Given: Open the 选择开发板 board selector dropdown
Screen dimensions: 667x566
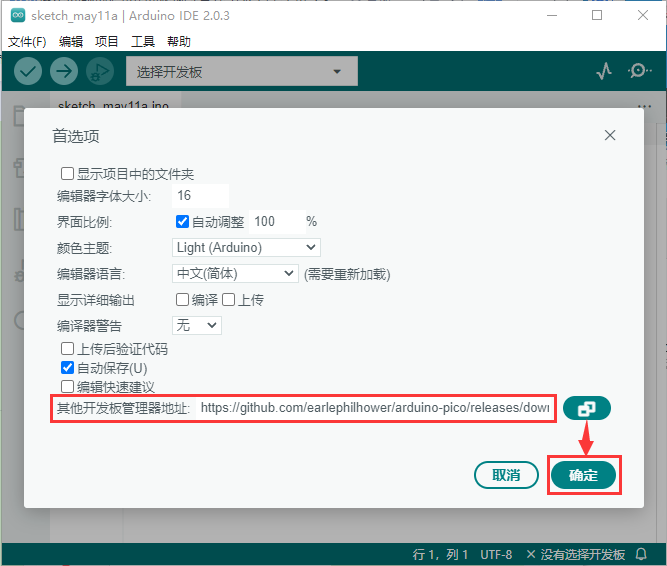Looking at the screenshot, I should [242, 71].
